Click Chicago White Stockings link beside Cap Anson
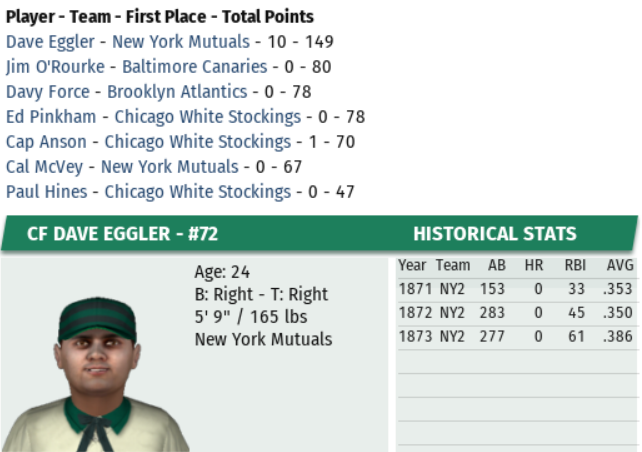The width and height of the screenshot is (642, 452). tap(197, 142)
